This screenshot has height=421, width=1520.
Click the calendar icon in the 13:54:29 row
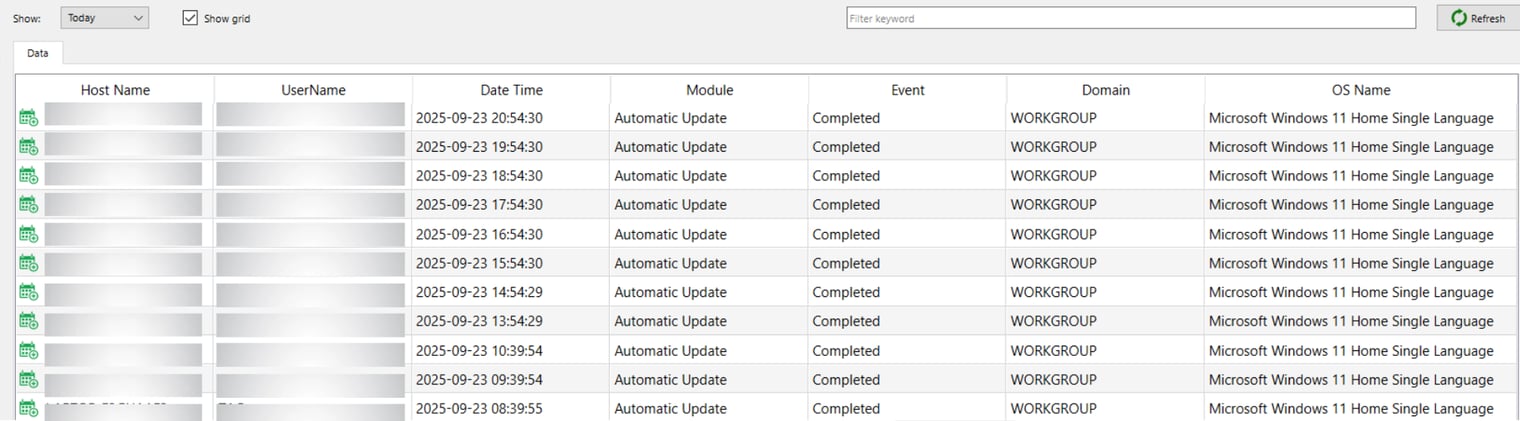pos(28,321)
